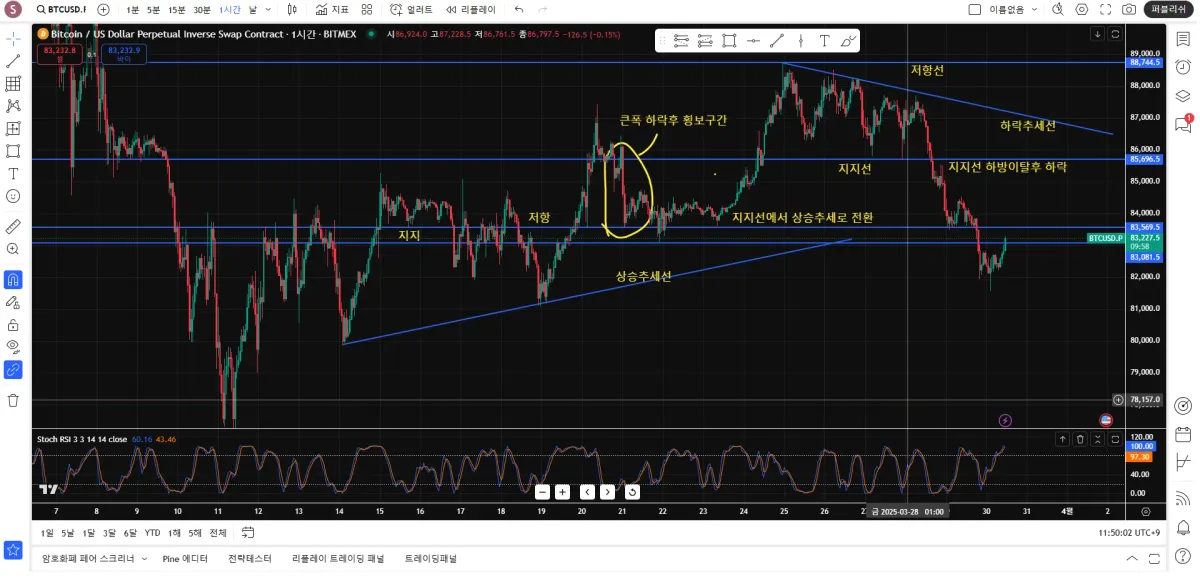Image resolution: width=1200 pixels, height=582 pixels.
Task: Select text tool in floating drawing toolbar
Action: [825, 41]
